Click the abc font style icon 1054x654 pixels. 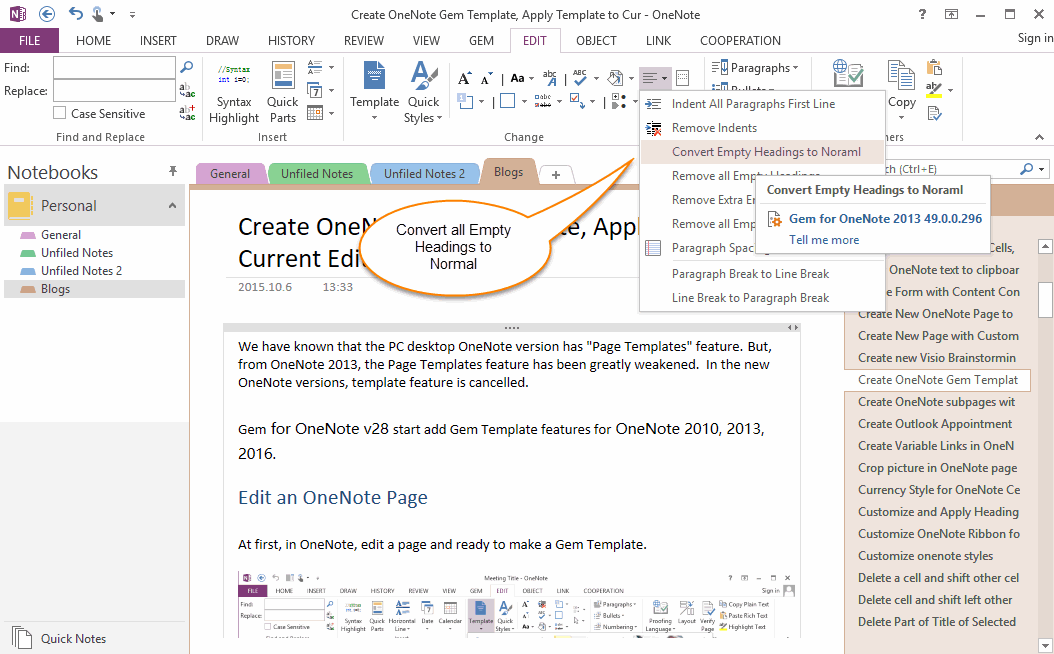[550, 78]
